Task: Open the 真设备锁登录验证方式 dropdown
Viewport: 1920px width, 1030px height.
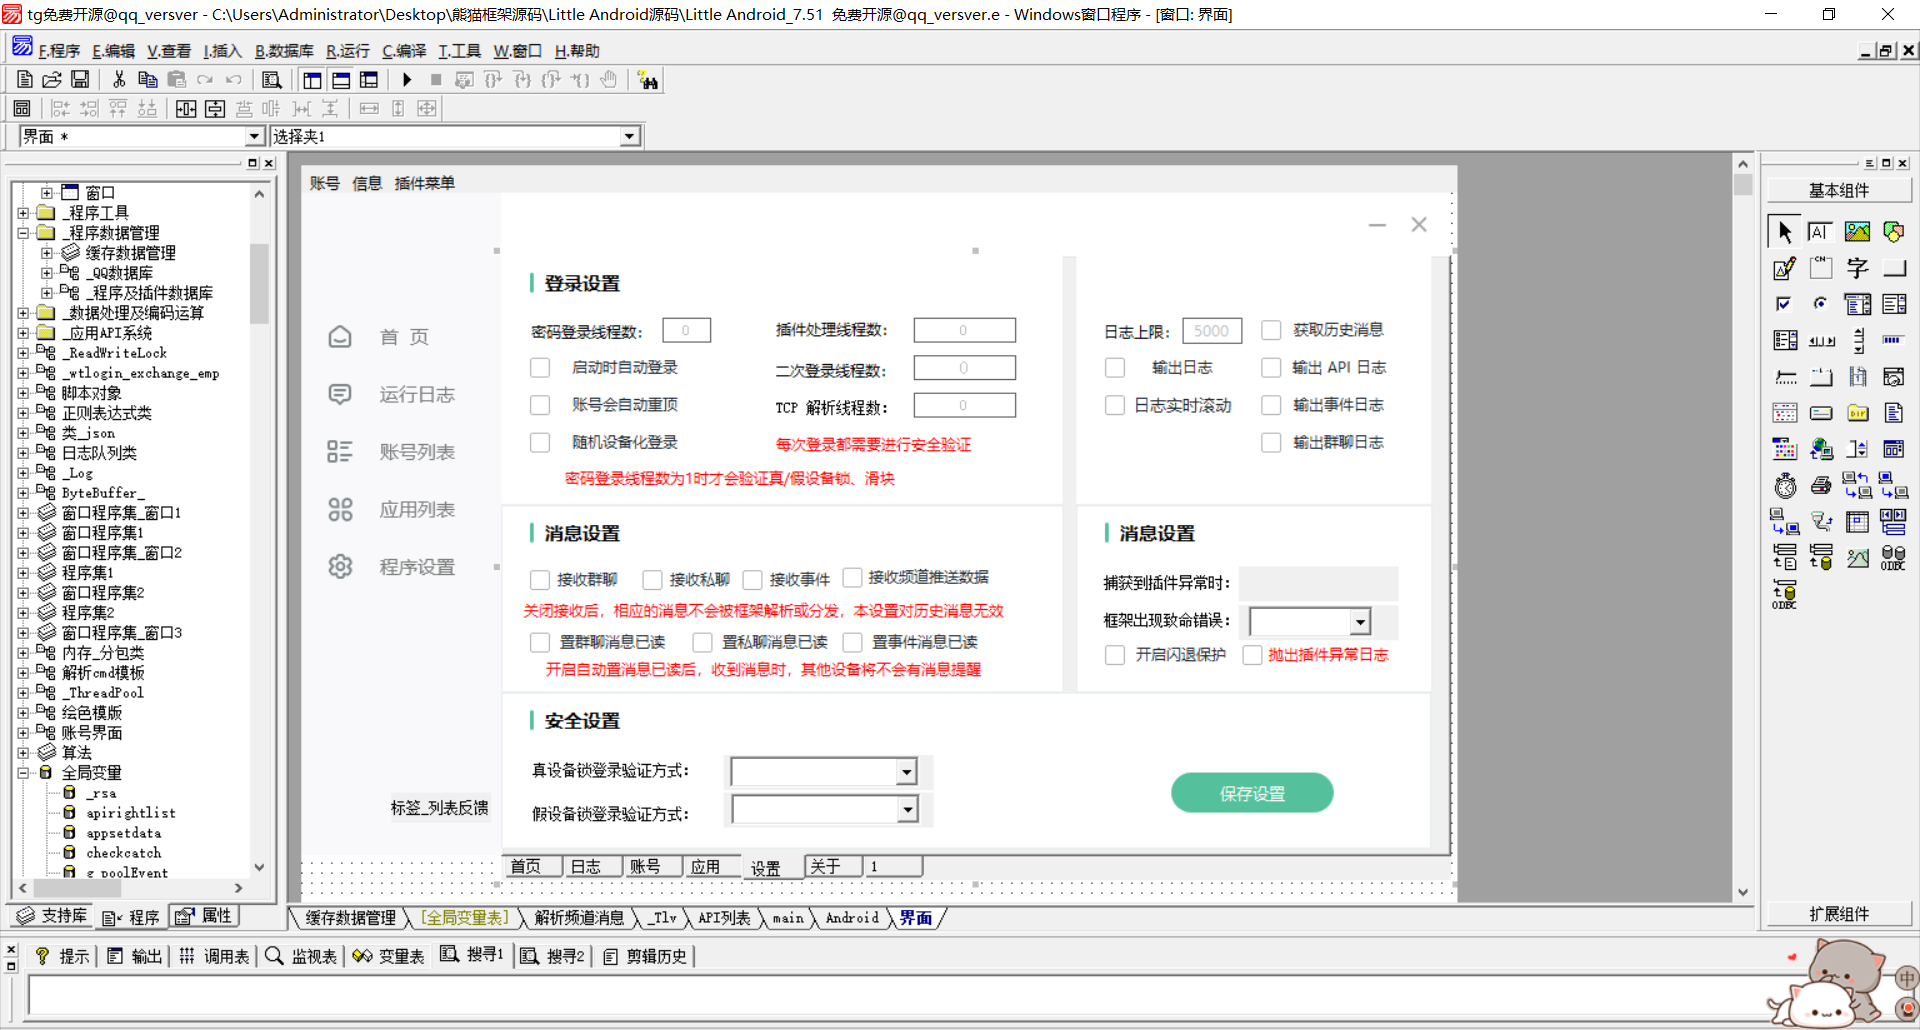Action: click(x=906, y=771)
